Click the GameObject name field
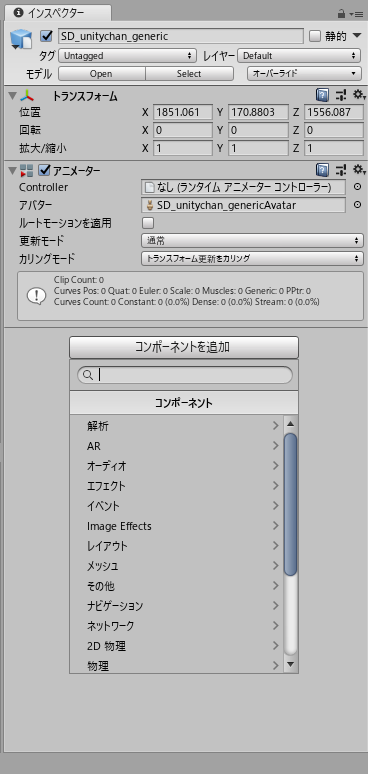This screenshot has width=368, height=774. point(181,36)
